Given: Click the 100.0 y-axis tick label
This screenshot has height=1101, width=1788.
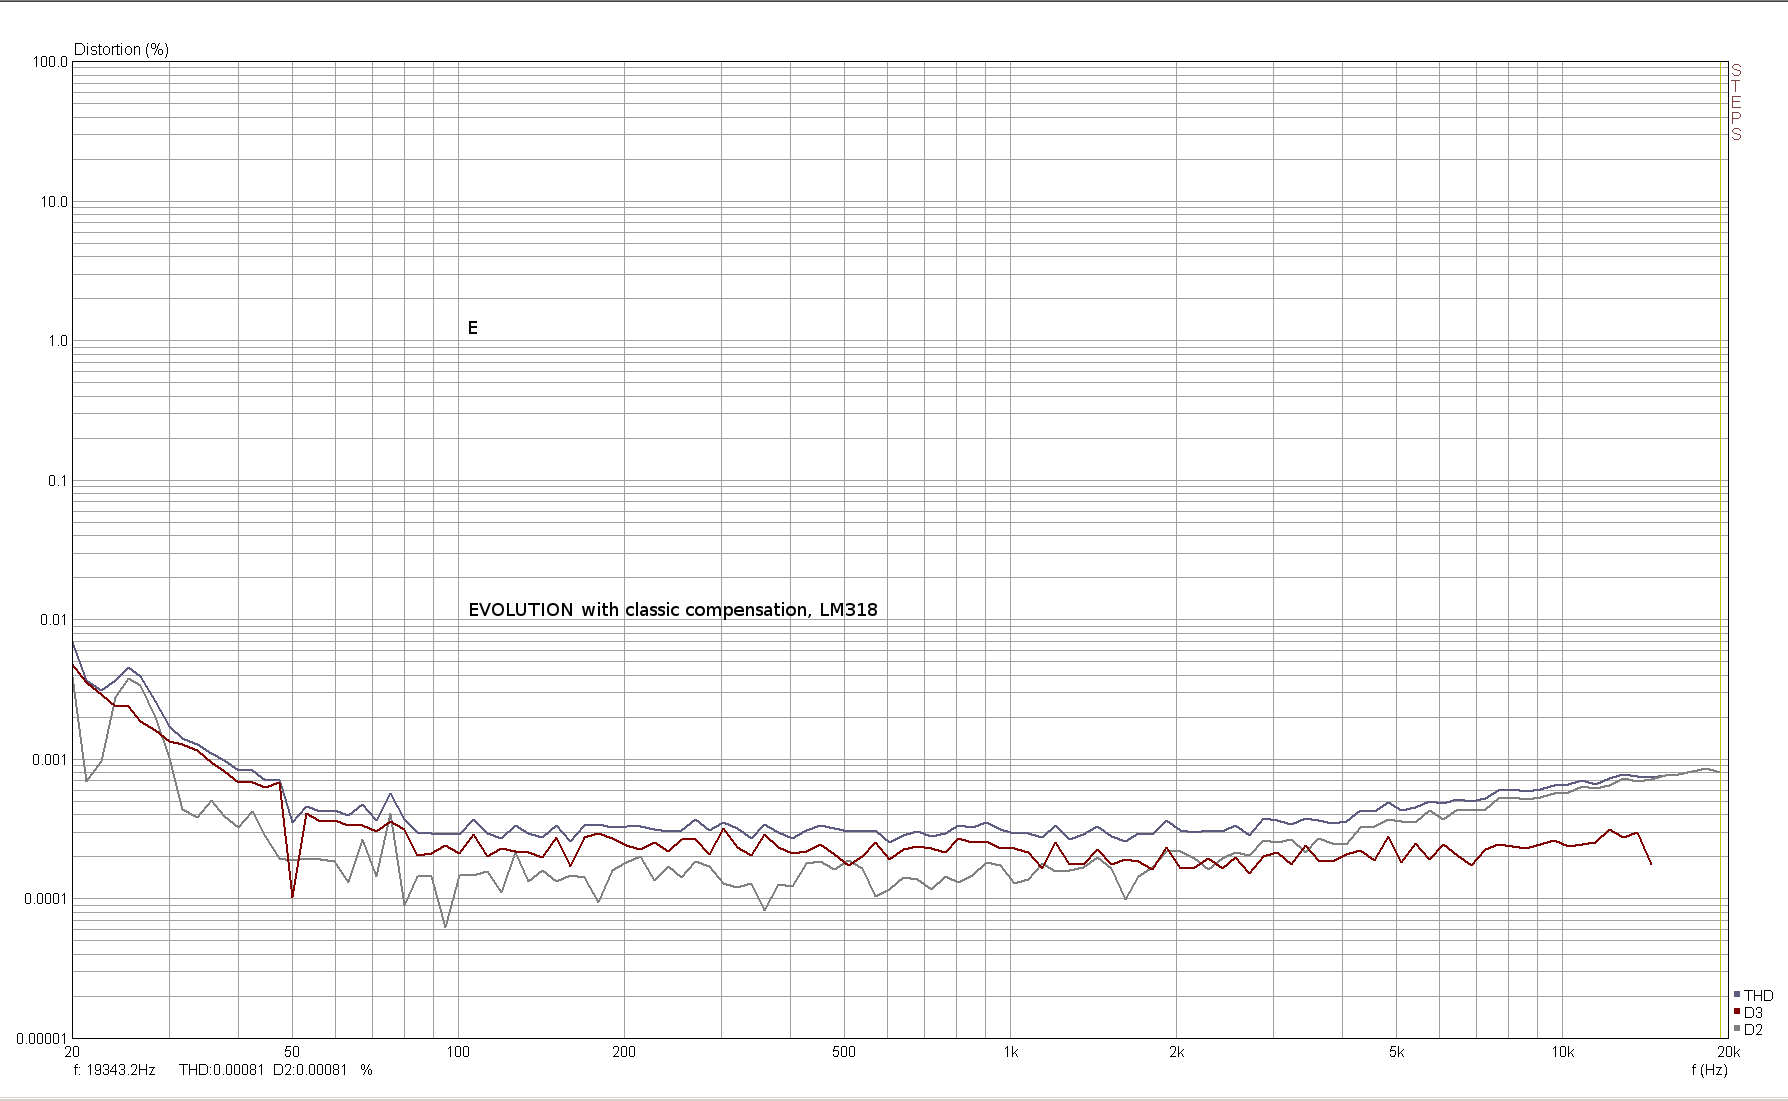Looking at the screenshot, I should pyautogui.click(x=50, y=62).
